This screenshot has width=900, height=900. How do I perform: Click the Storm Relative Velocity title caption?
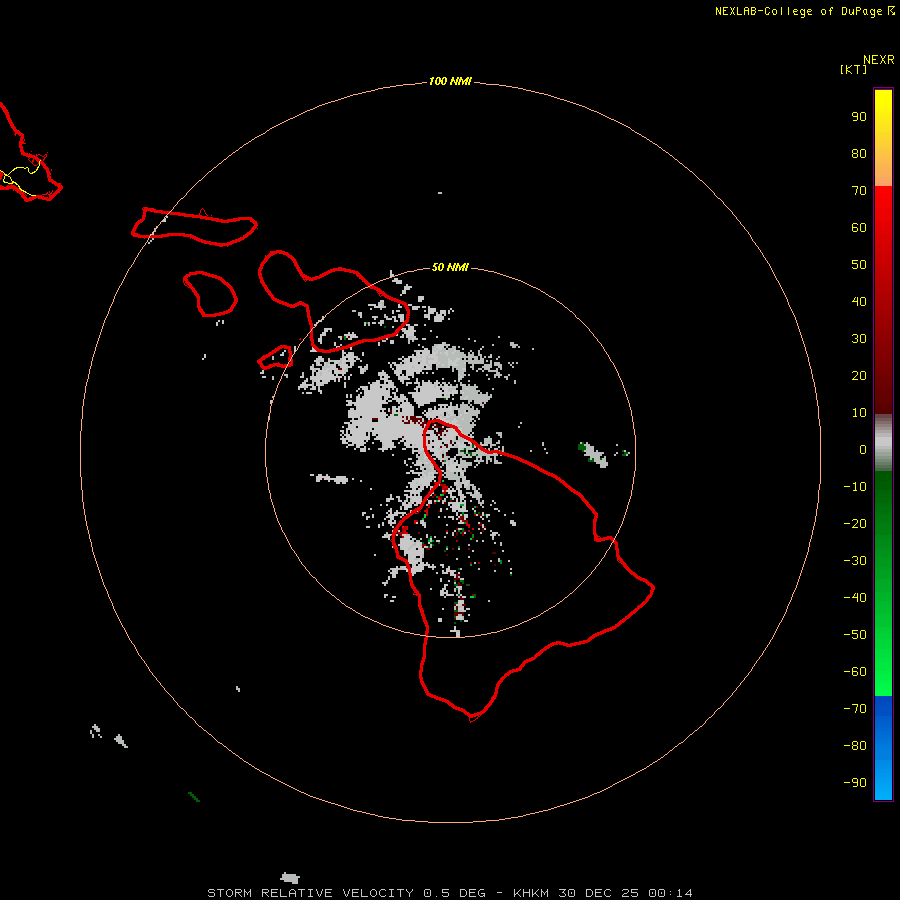[x=450, y=893]
